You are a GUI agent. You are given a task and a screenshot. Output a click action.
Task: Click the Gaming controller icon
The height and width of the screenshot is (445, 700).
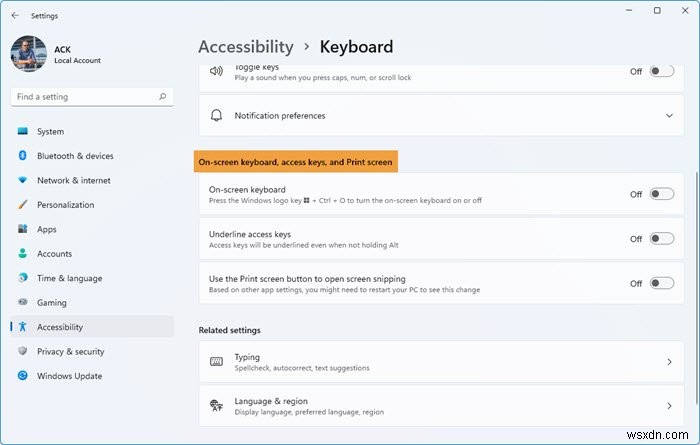(22, 302)
